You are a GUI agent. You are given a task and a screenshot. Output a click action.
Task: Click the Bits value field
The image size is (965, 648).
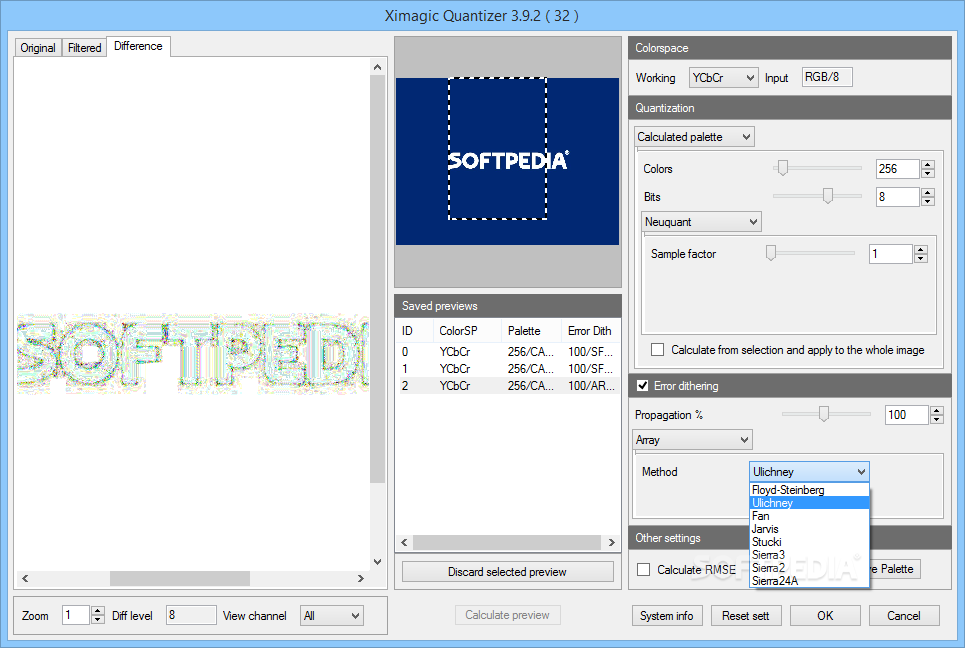pos(897,197)
